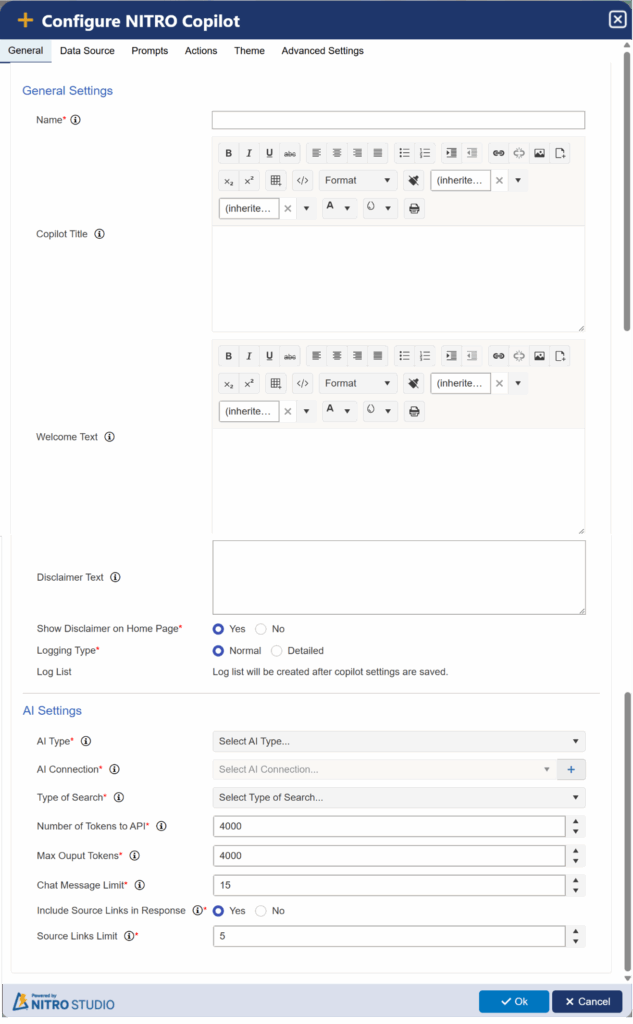
Task: Clean formatting in Copilot Title editor
Action: (414, 181)
